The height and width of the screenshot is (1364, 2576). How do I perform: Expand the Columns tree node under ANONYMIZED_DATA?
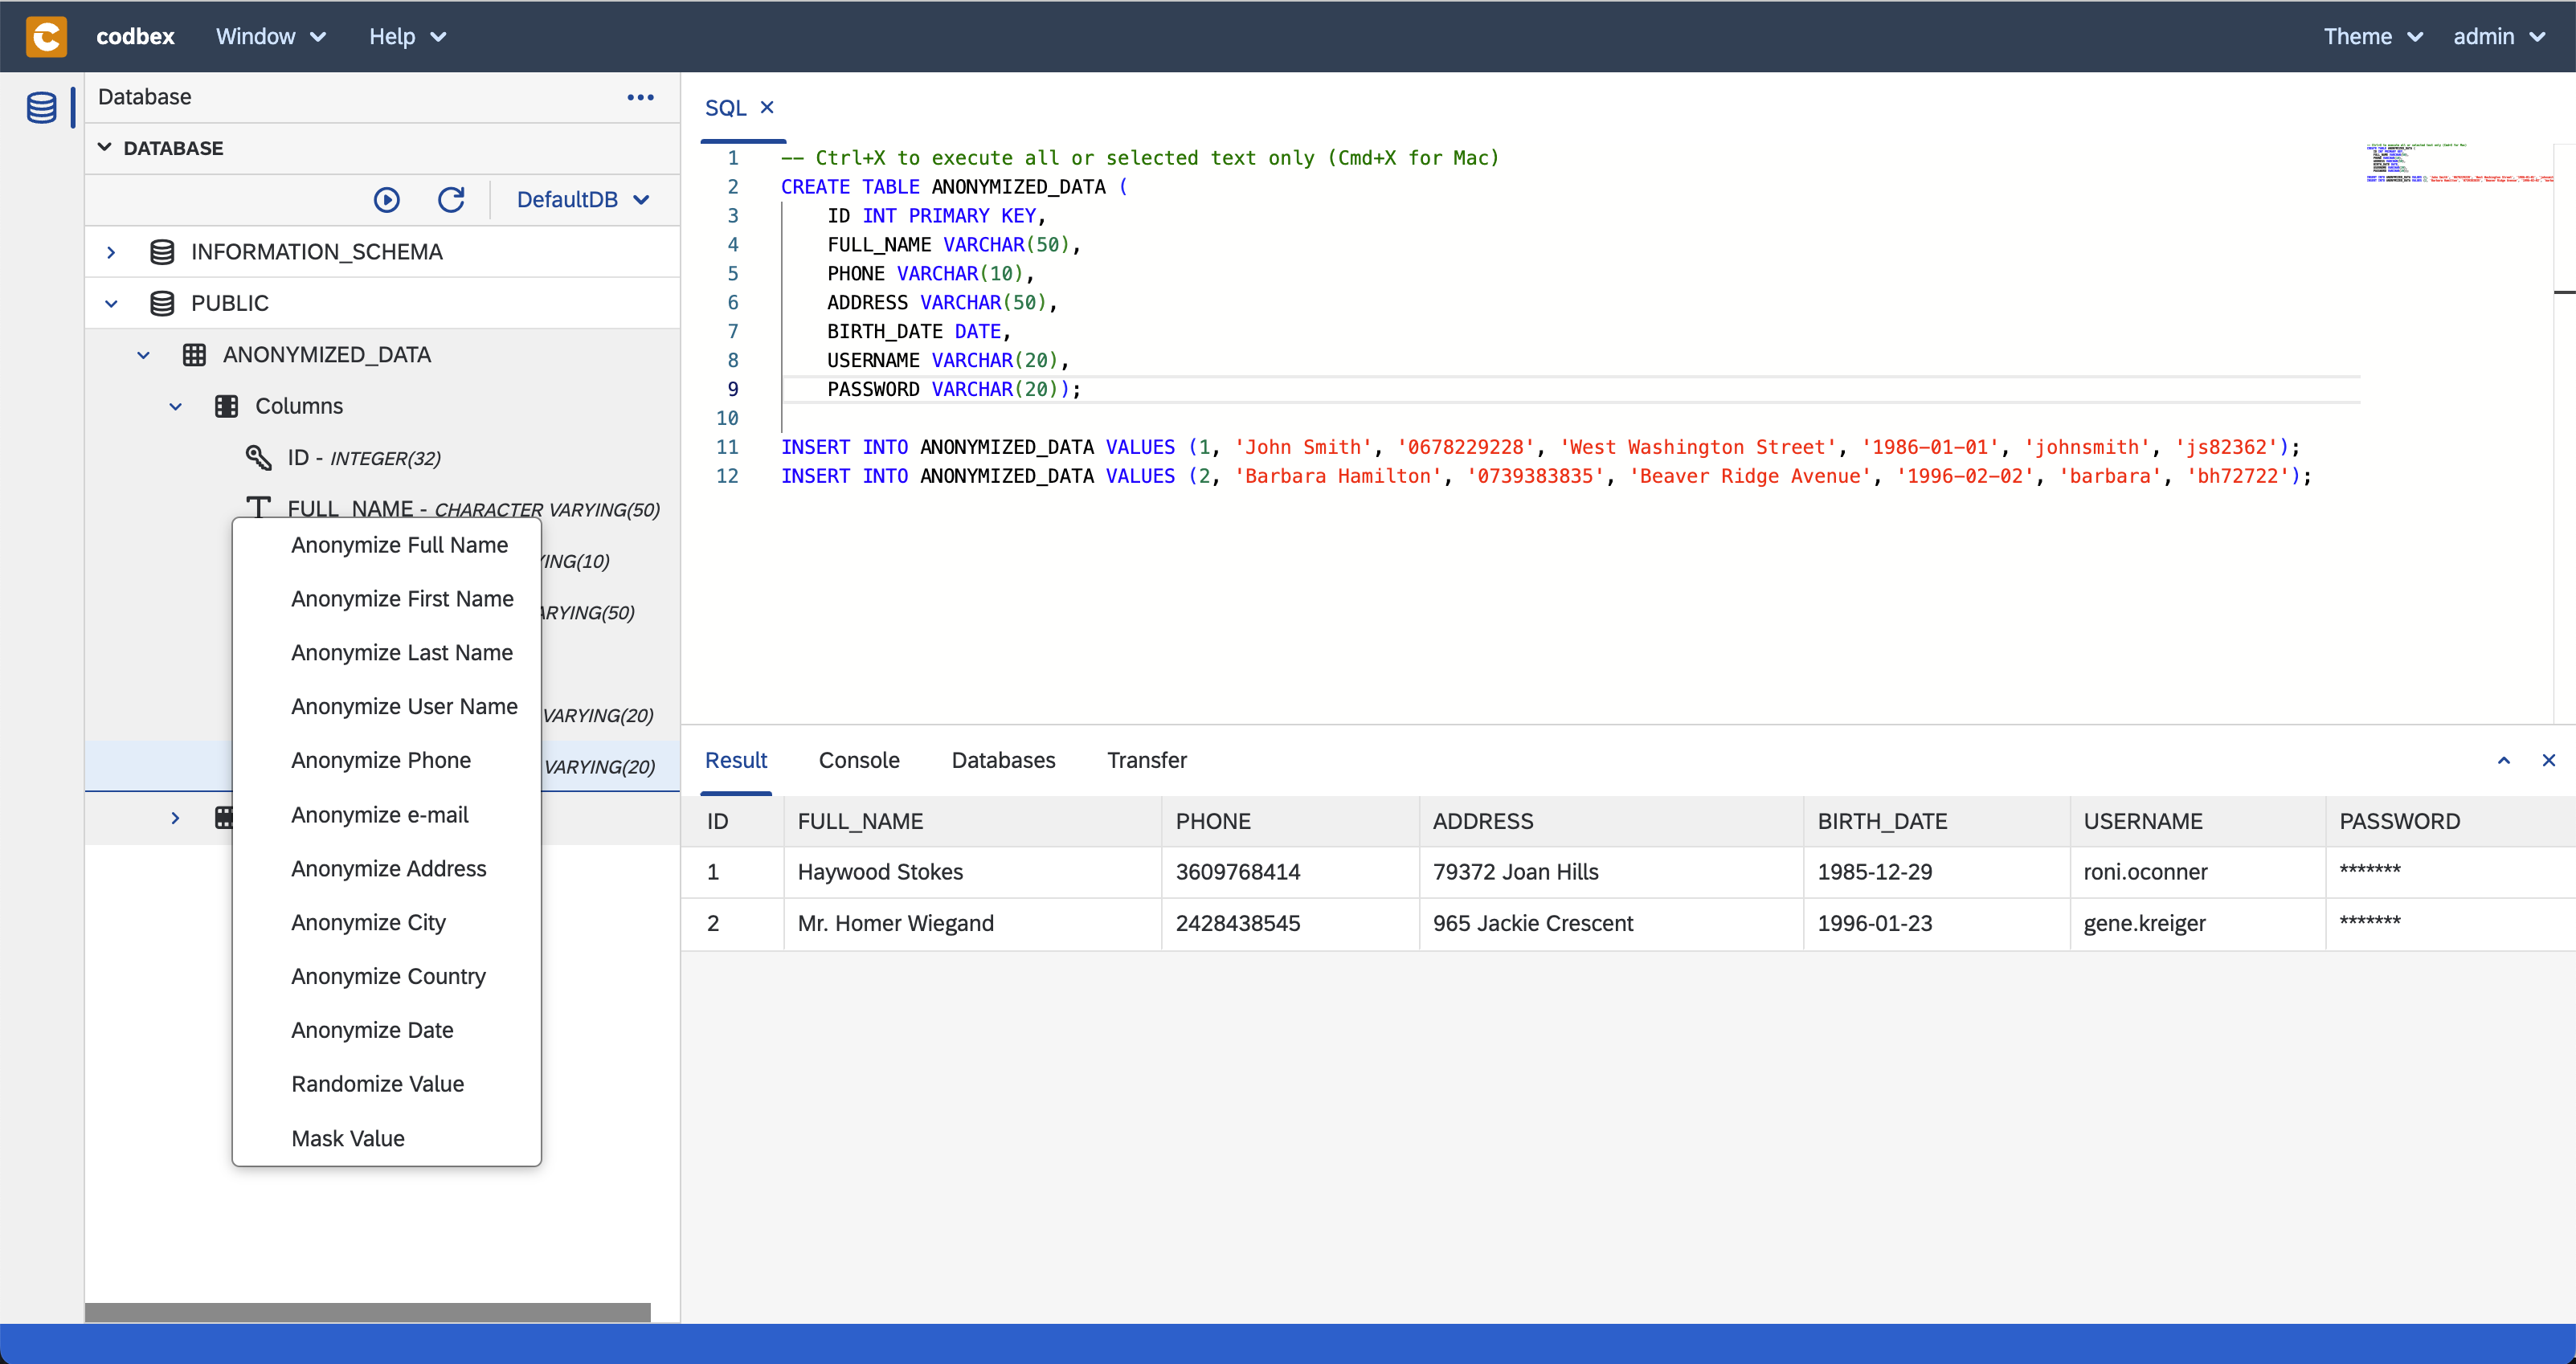175,406
